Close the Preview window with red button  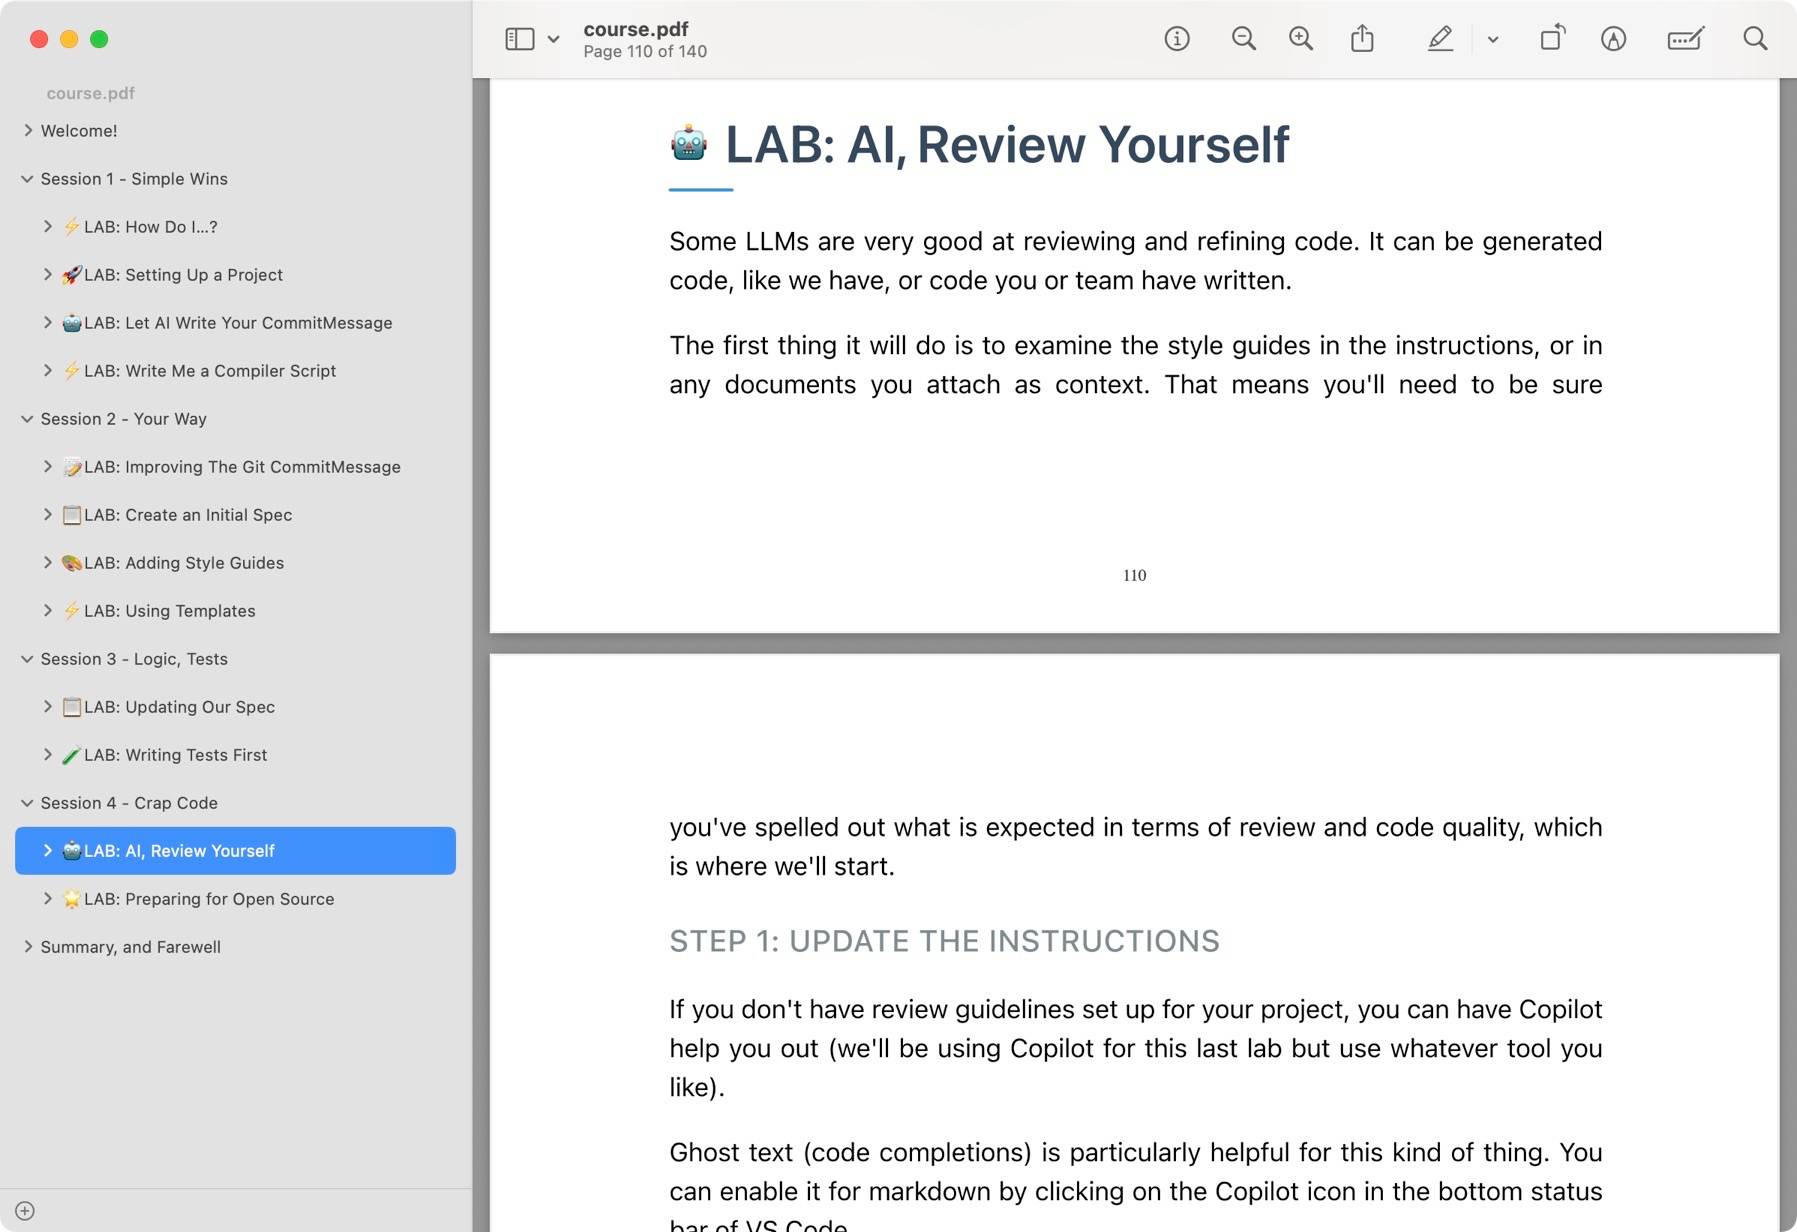click(x=39, y=39)
